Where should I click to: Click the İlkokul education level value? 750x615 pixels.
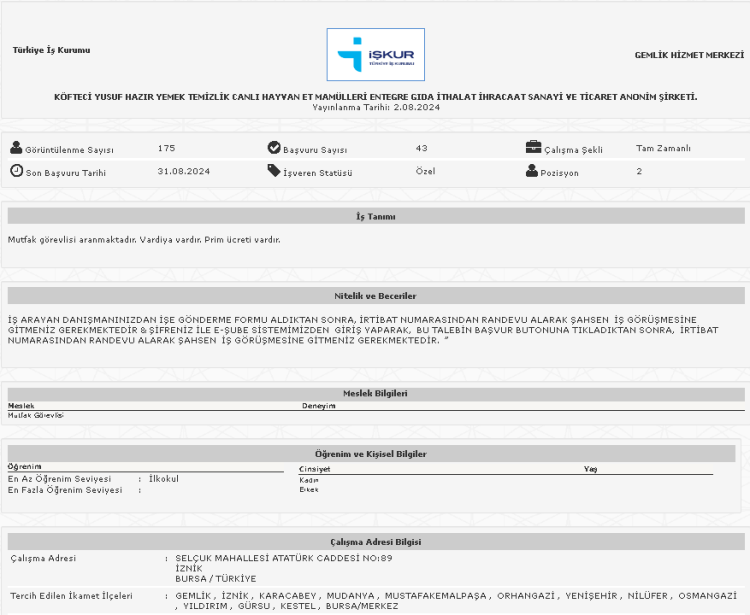(x=163, y=479)
